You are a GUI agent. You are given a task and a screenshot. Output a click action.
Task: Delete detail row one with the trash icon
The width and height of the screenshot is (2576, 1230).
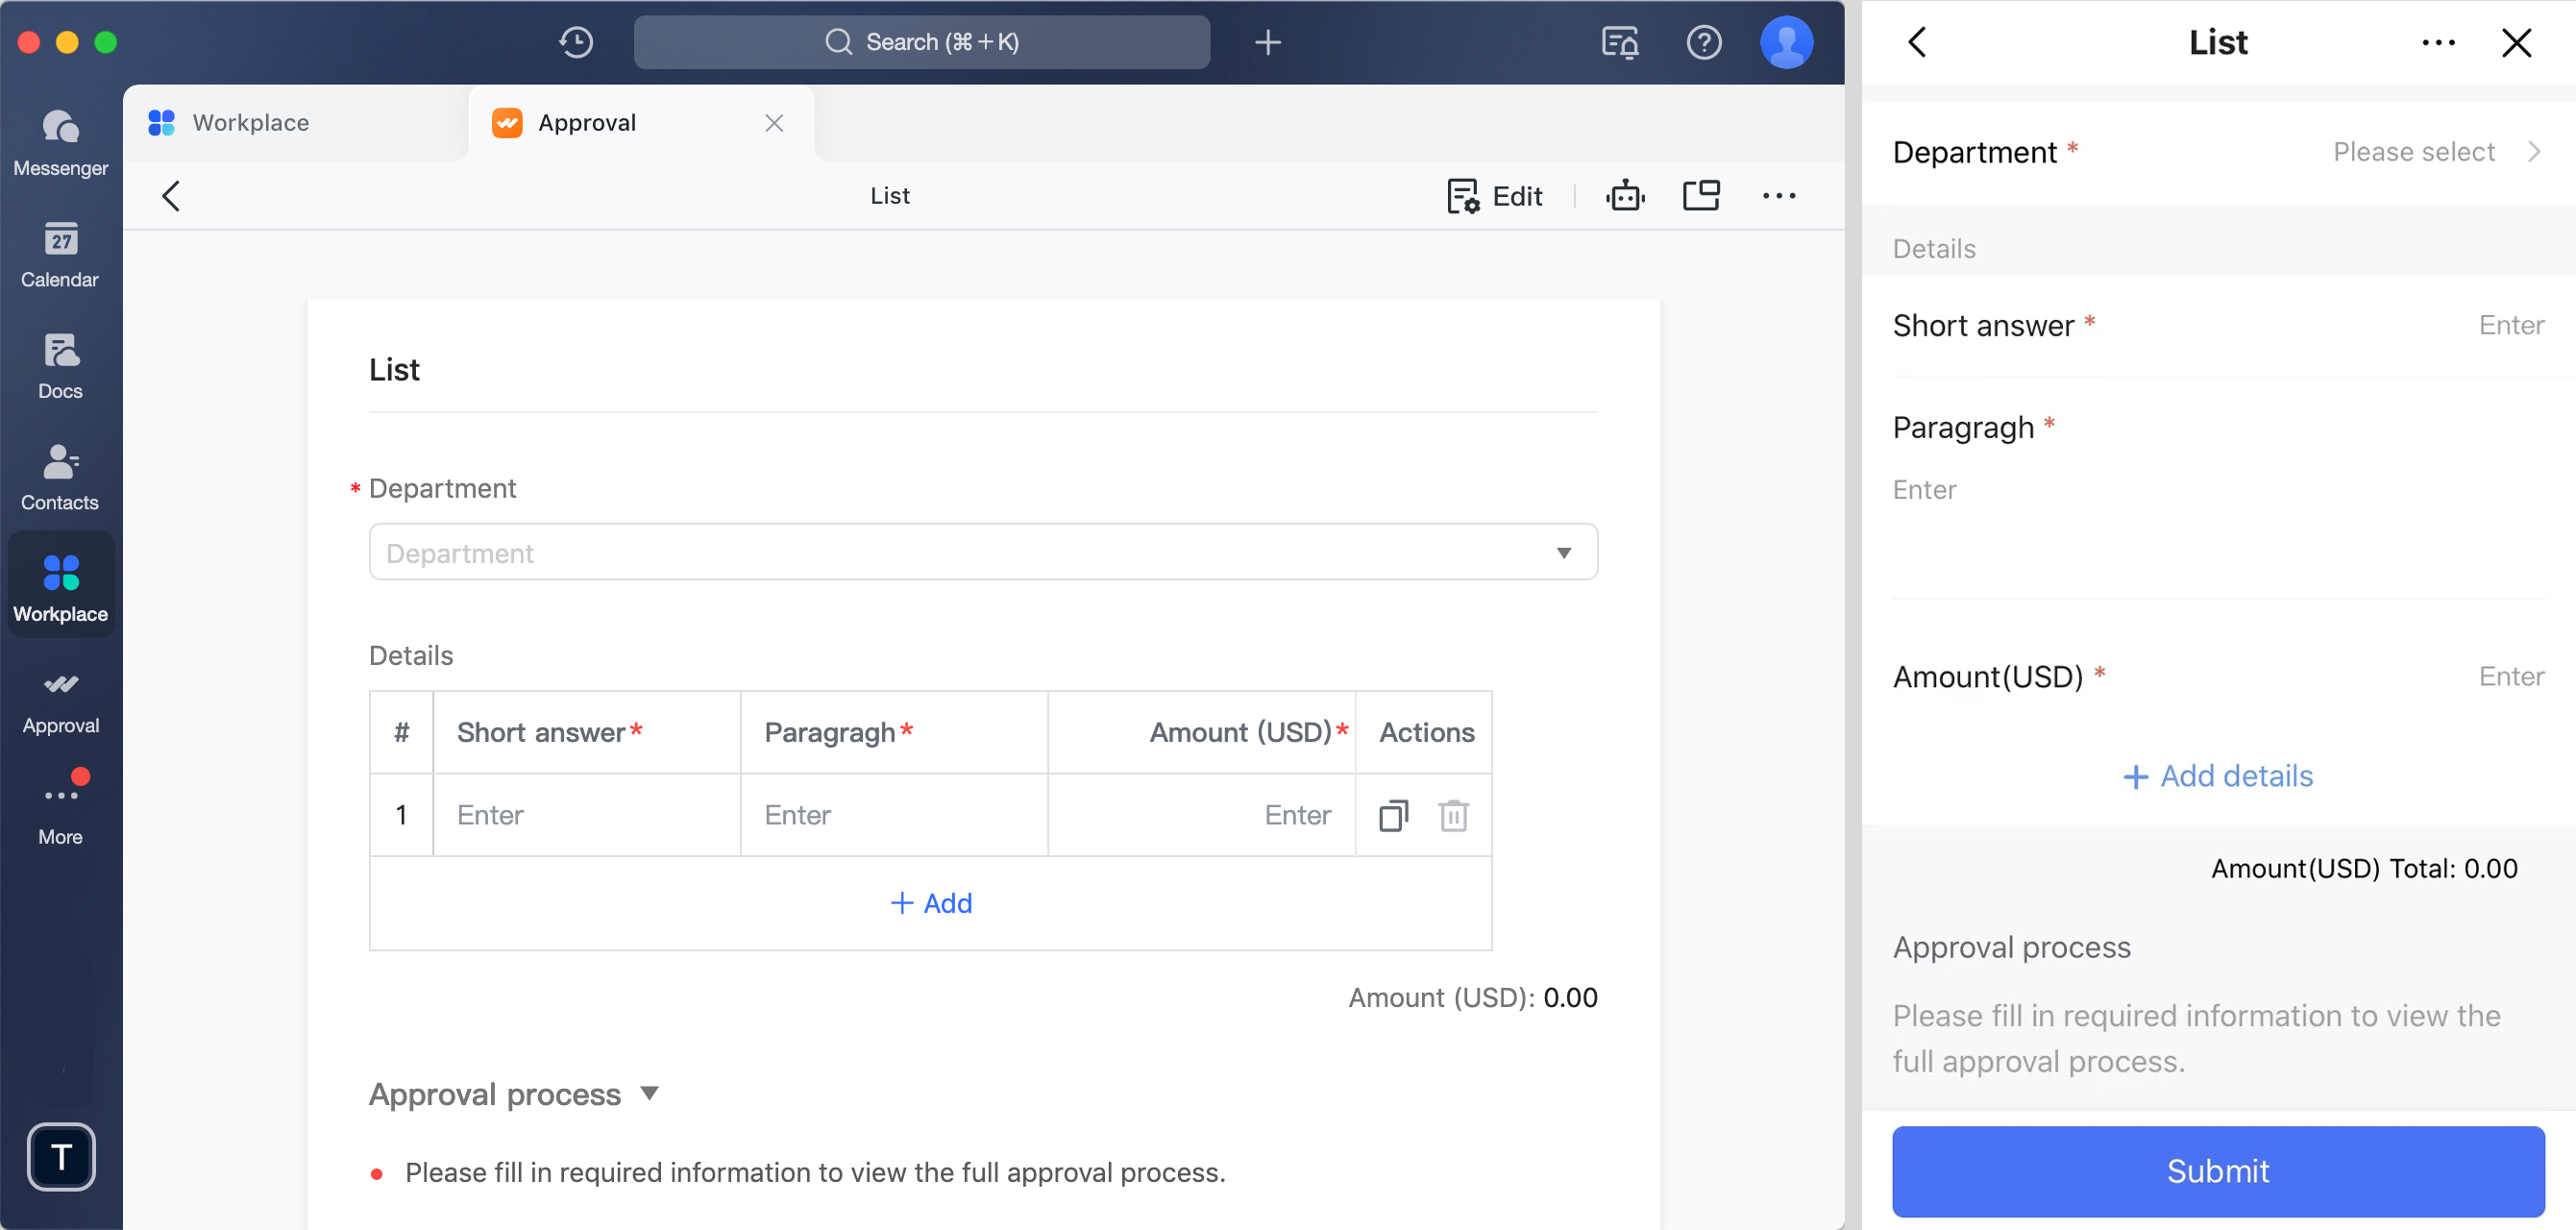click(1453, 815)
